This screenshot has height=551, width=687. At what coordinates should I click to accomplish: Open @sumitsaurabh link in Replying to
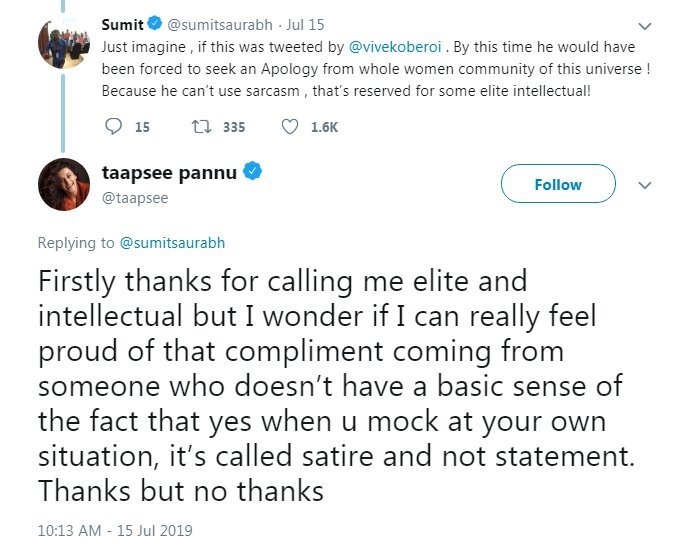(x=178, y=242)
